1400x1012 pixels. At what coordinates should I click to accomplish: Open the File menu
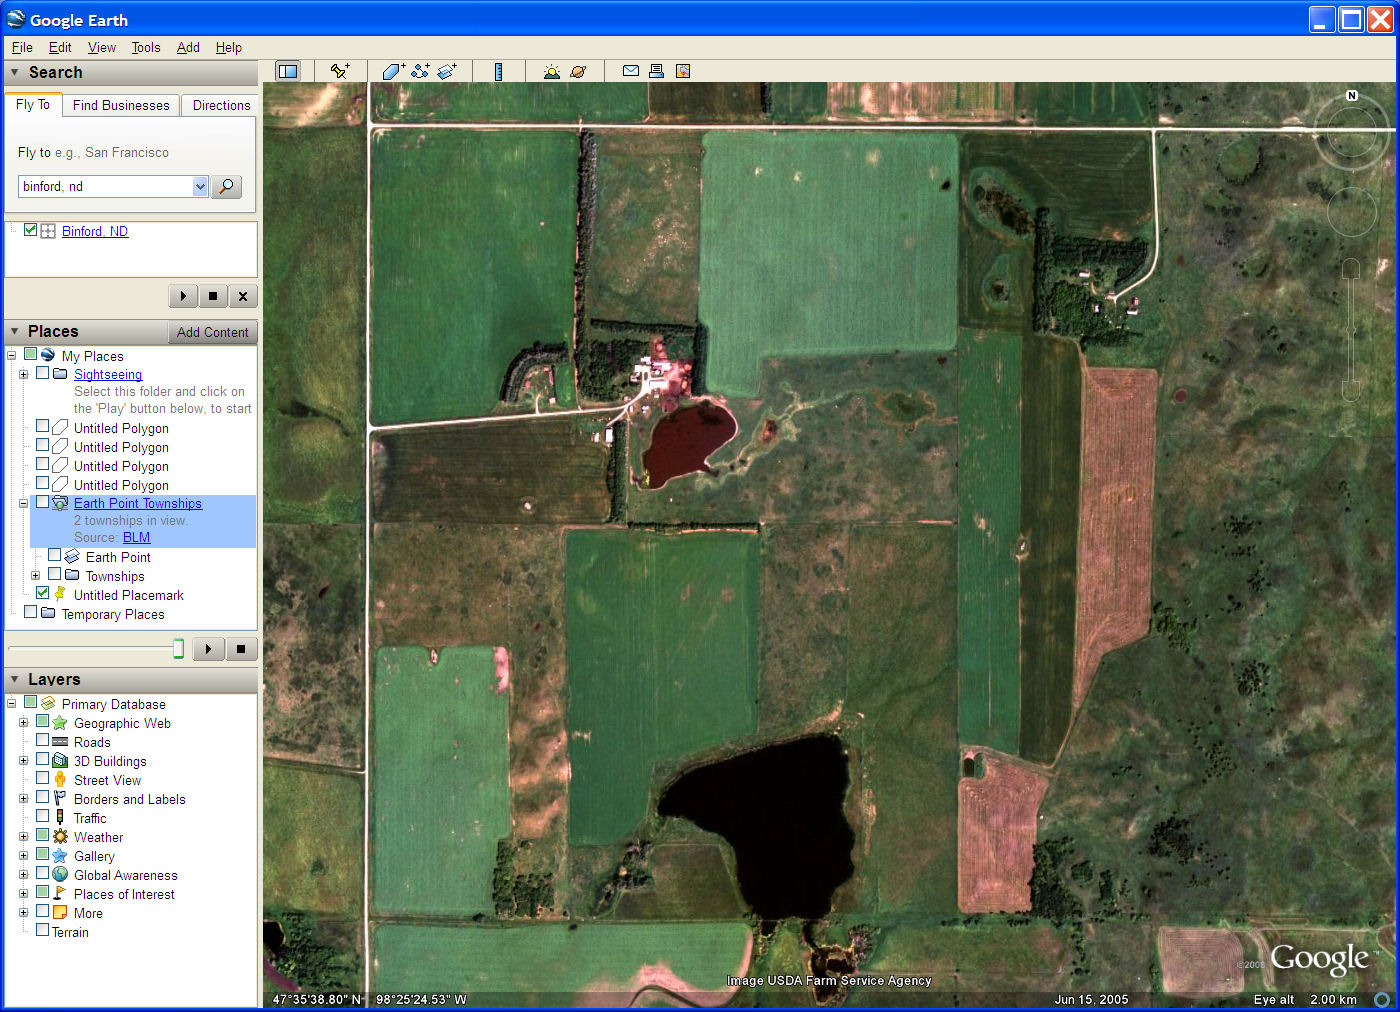tap(22, 47)
